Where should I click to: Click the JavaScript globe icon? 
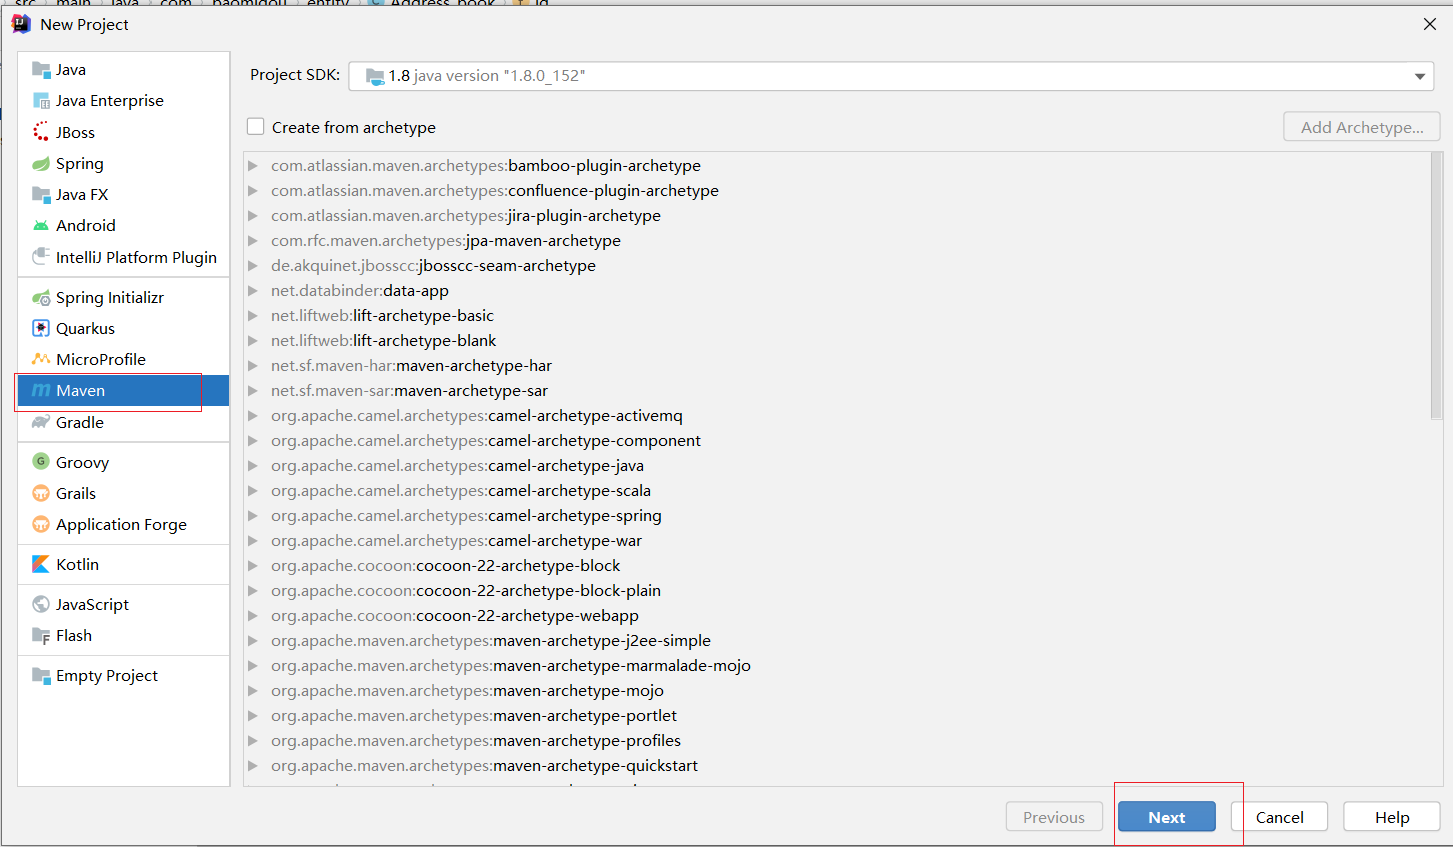click(x=41, y=605)
